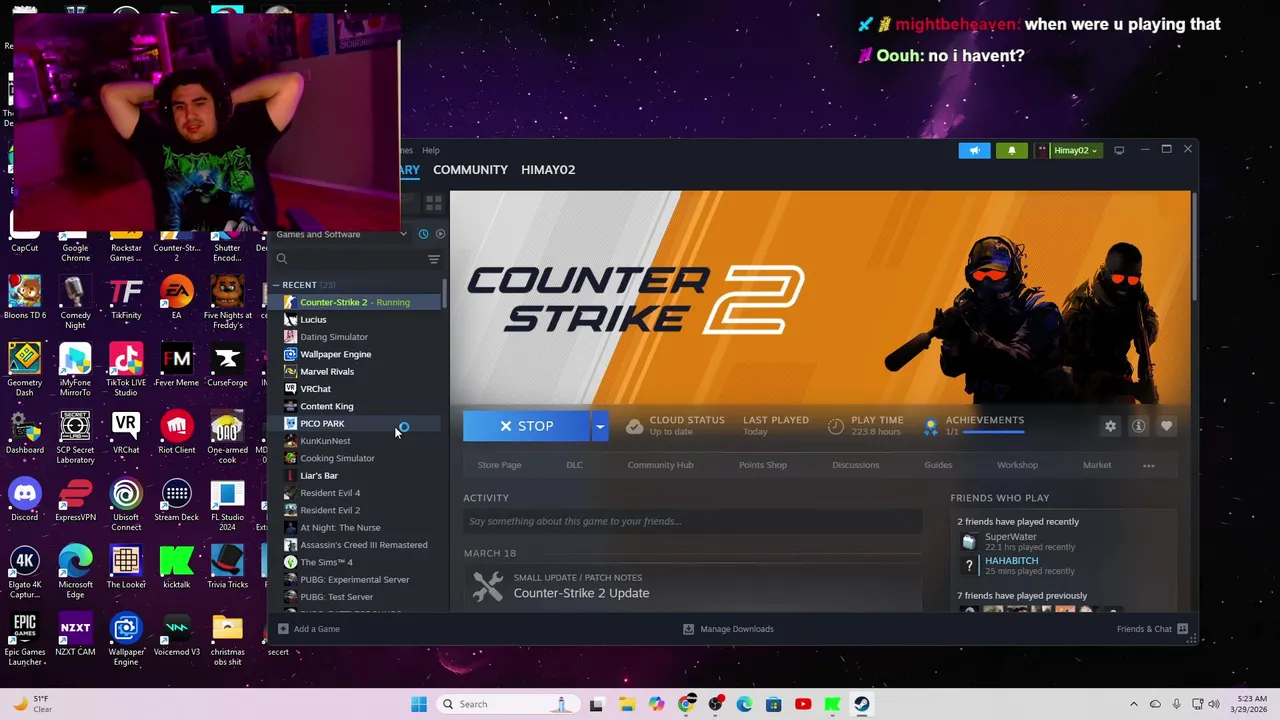Show ready-to-play games icon

pos(440,234)
